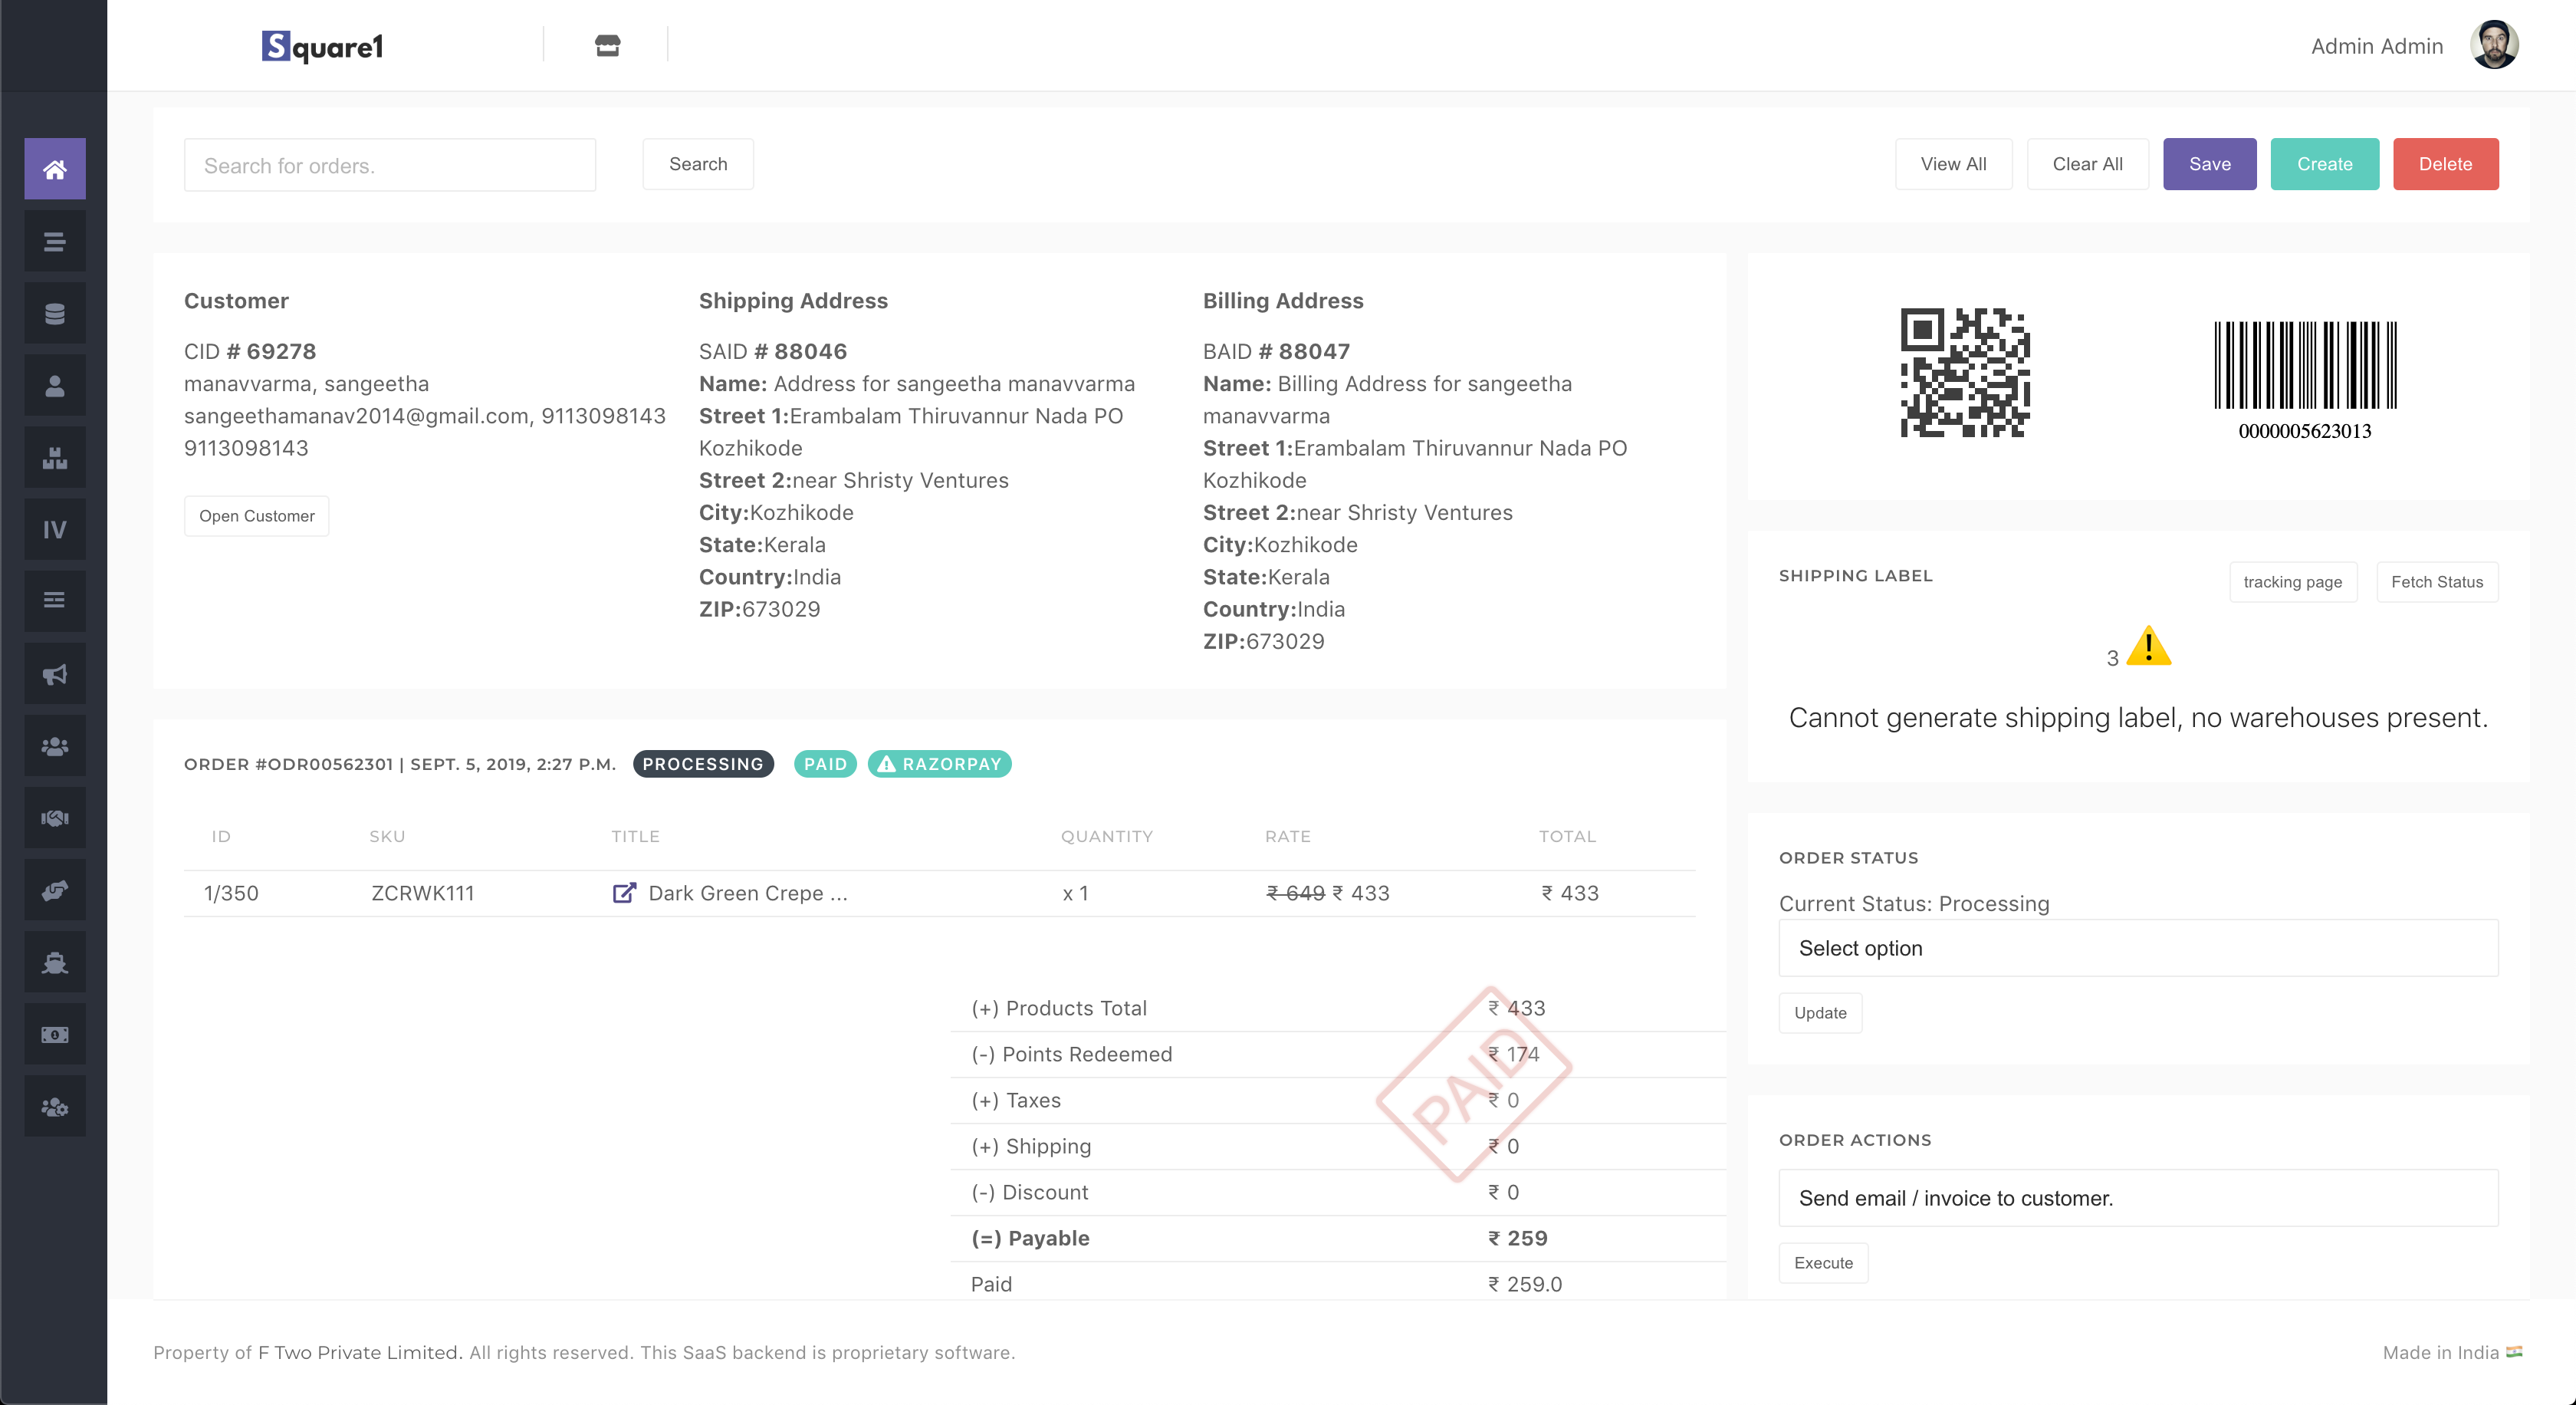
Task: Open the Send email / invoice actions dropdown
Action: [2137, 1198]
